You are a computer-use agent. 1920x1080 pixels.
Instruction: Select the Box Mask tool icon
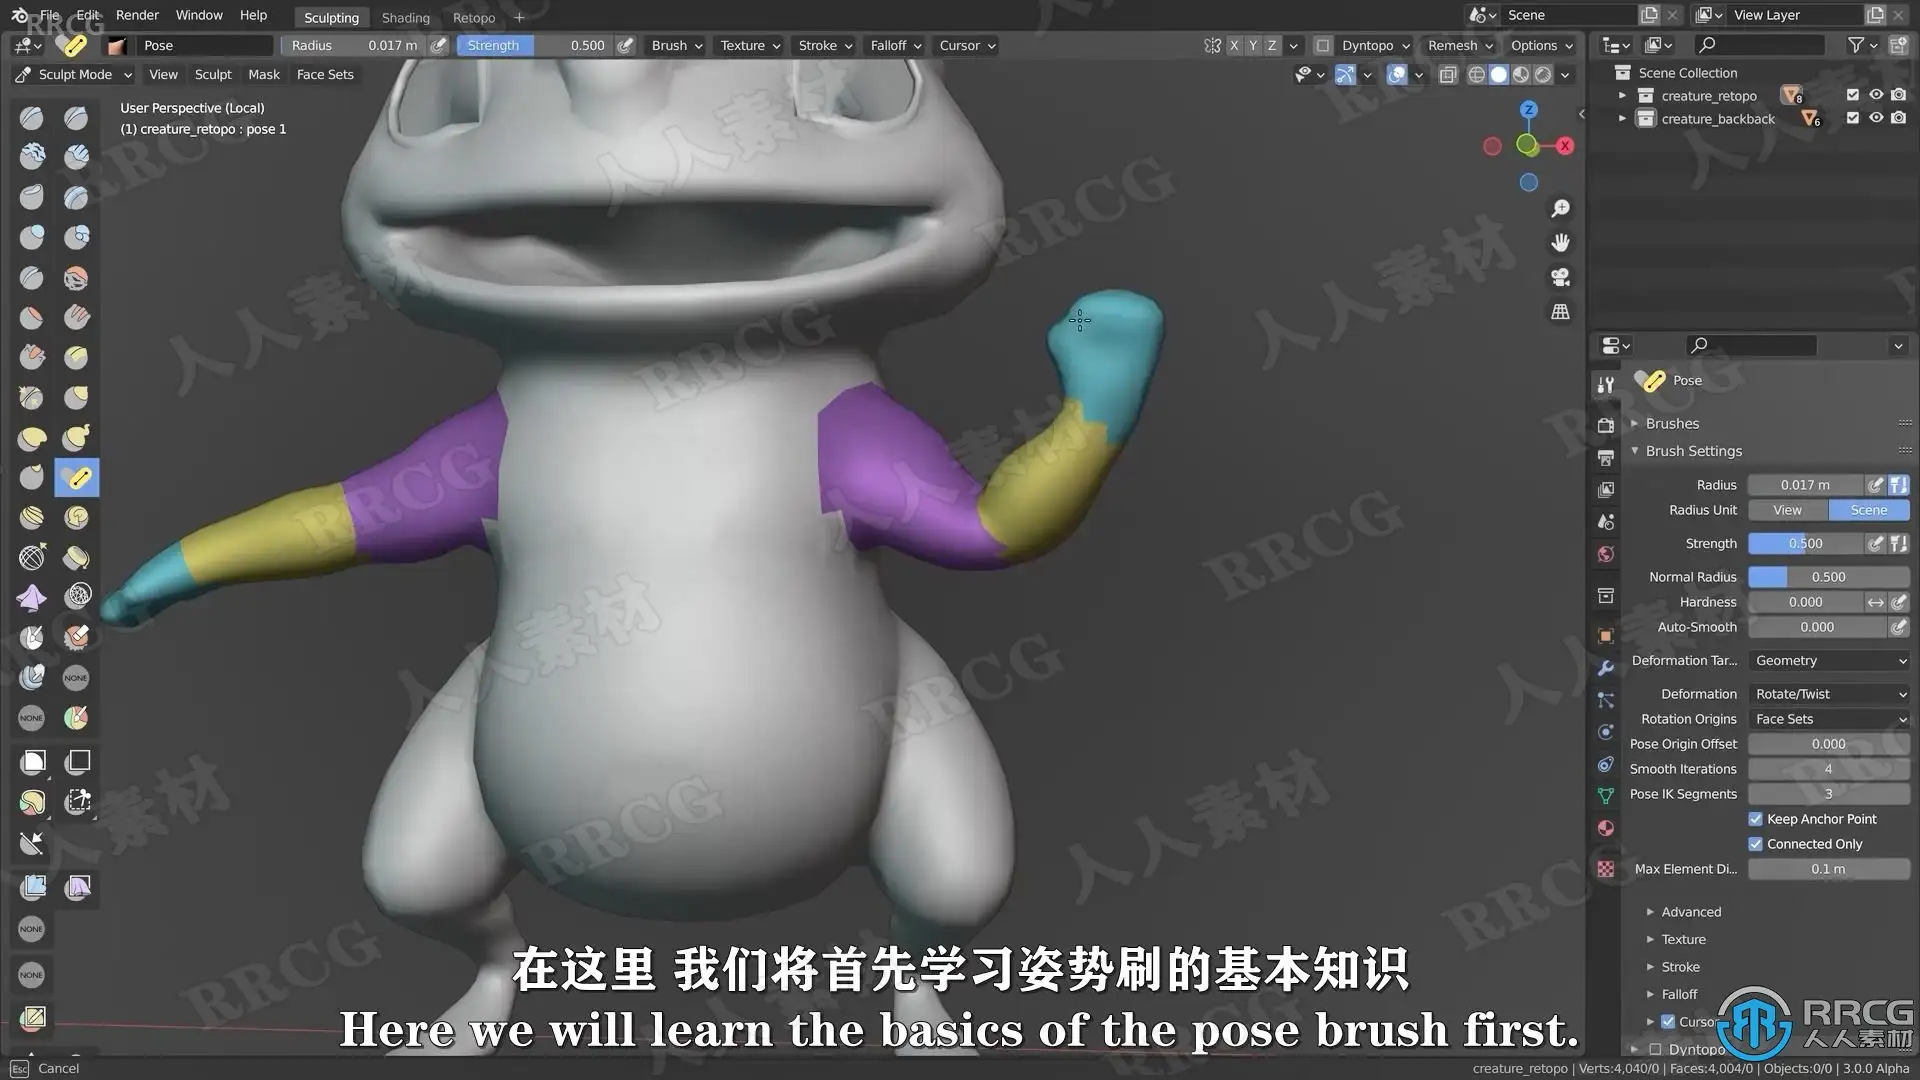[x=33, y=762]
